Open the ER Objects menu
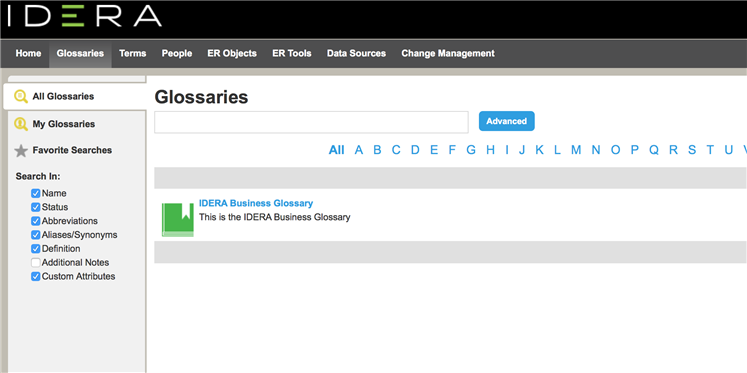The width and height of the screenshot is (747, 373). tap(232, 53)
